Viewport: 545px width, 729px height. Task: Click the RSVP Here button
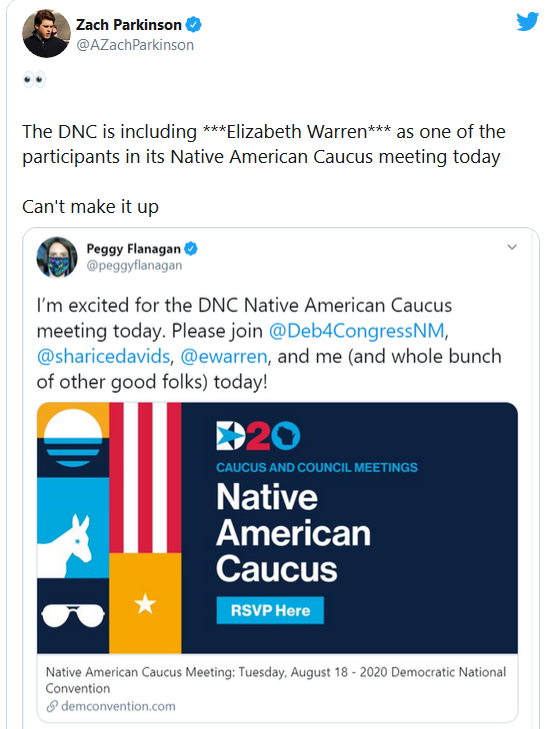coord(270,610)
